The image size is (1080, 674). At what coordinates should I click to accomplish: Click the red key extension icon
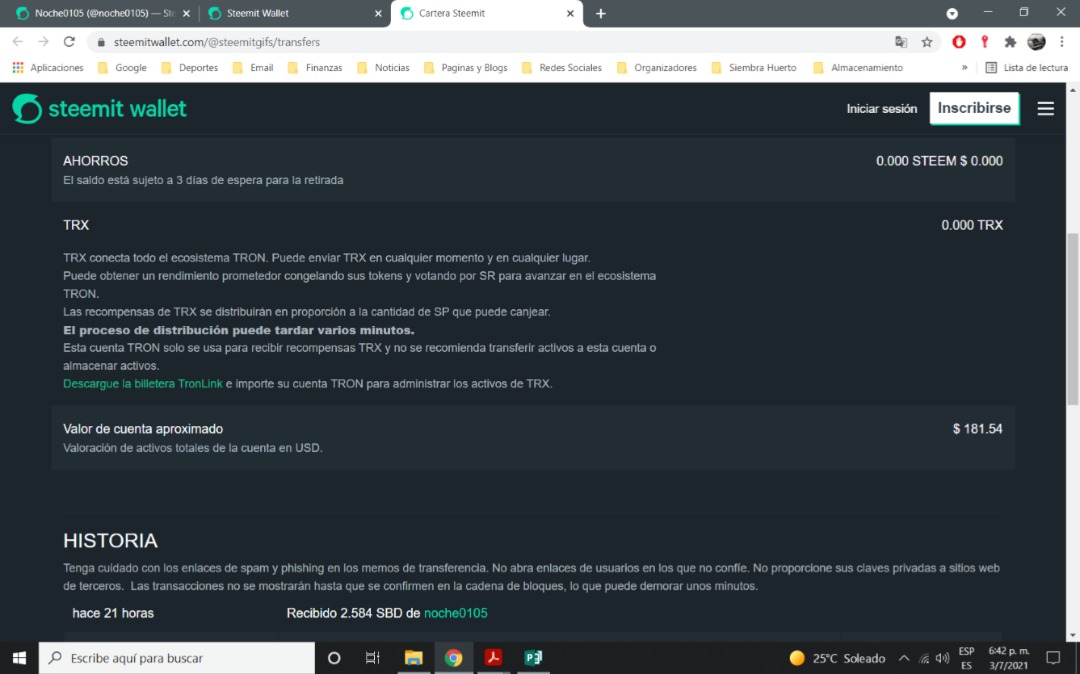click(x=984, y=42)
